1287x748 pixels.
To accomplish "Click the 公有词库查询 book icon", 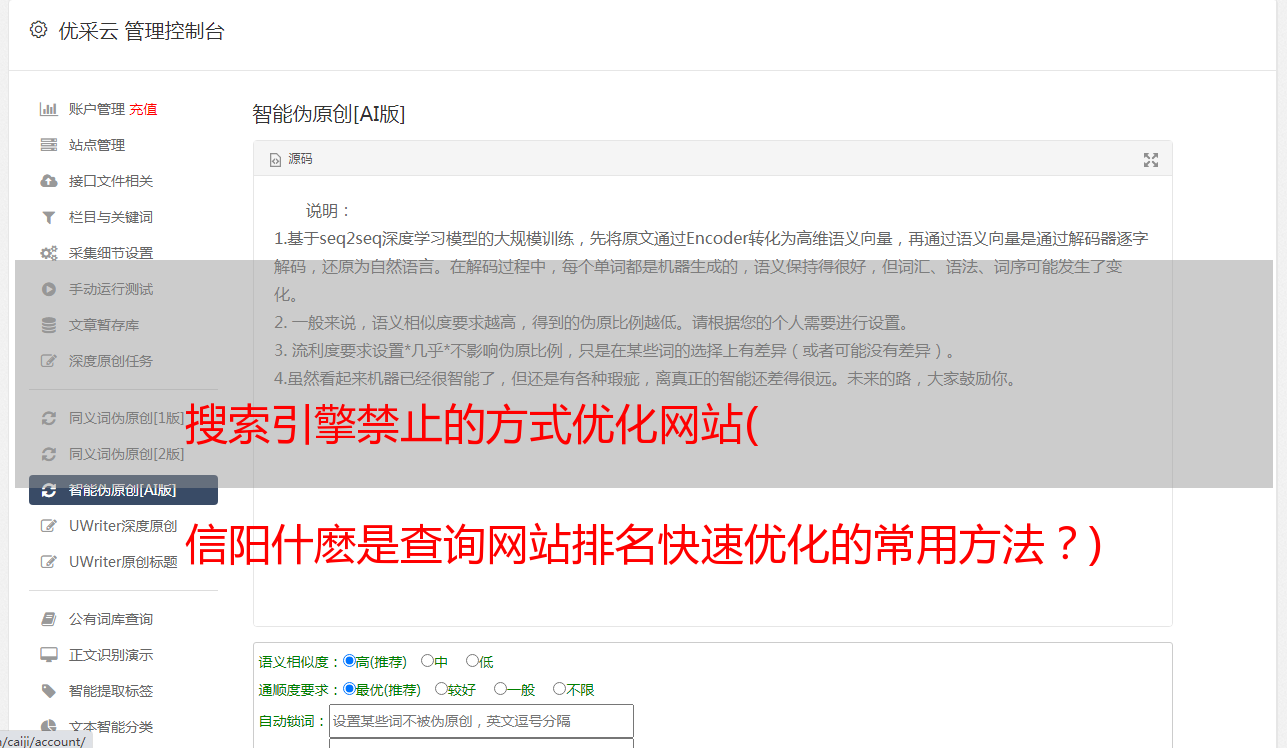I will [48, 619].
